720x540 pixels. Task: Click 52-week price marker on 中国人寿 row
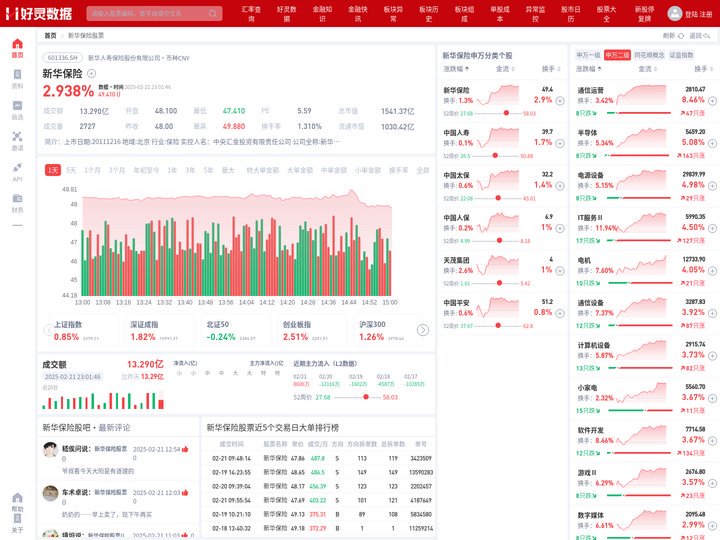495,156
